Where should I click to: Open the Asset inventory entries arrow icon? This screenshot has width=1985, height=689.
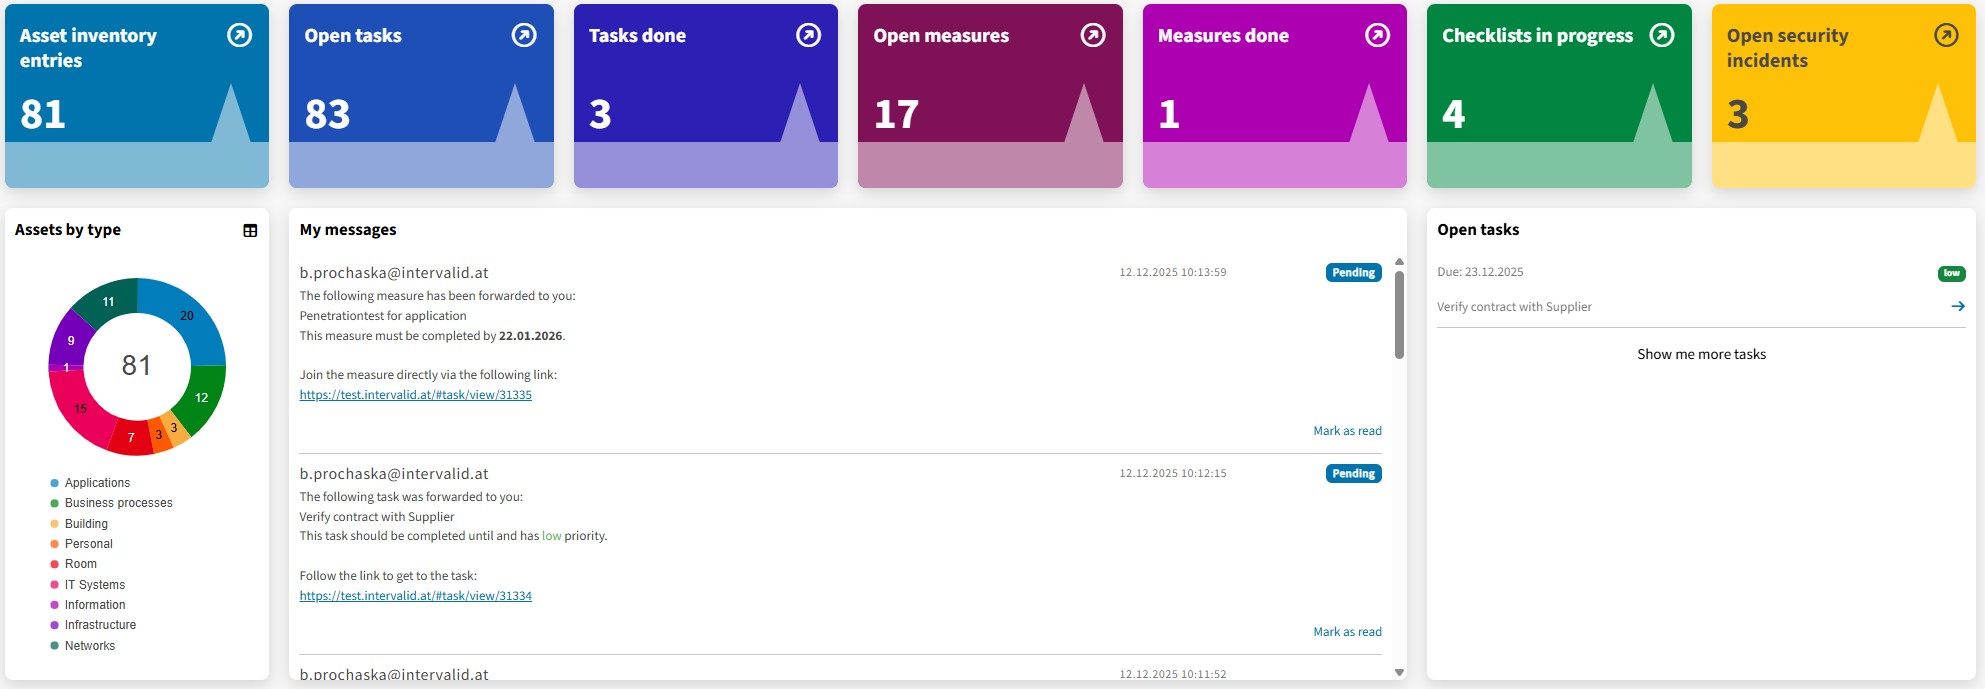tap(239, 36)
